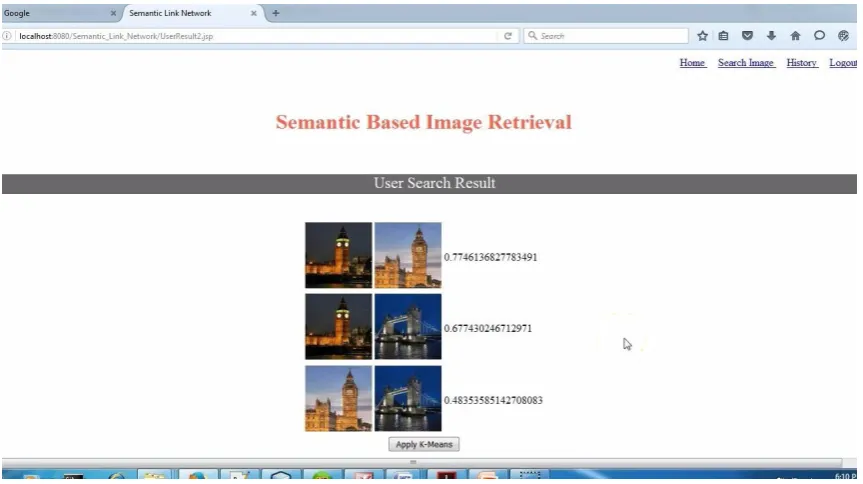Image resolution: width=863 pixels, height=484 pixels.
Task: Click the Pocket save icon
Action: 747,36
